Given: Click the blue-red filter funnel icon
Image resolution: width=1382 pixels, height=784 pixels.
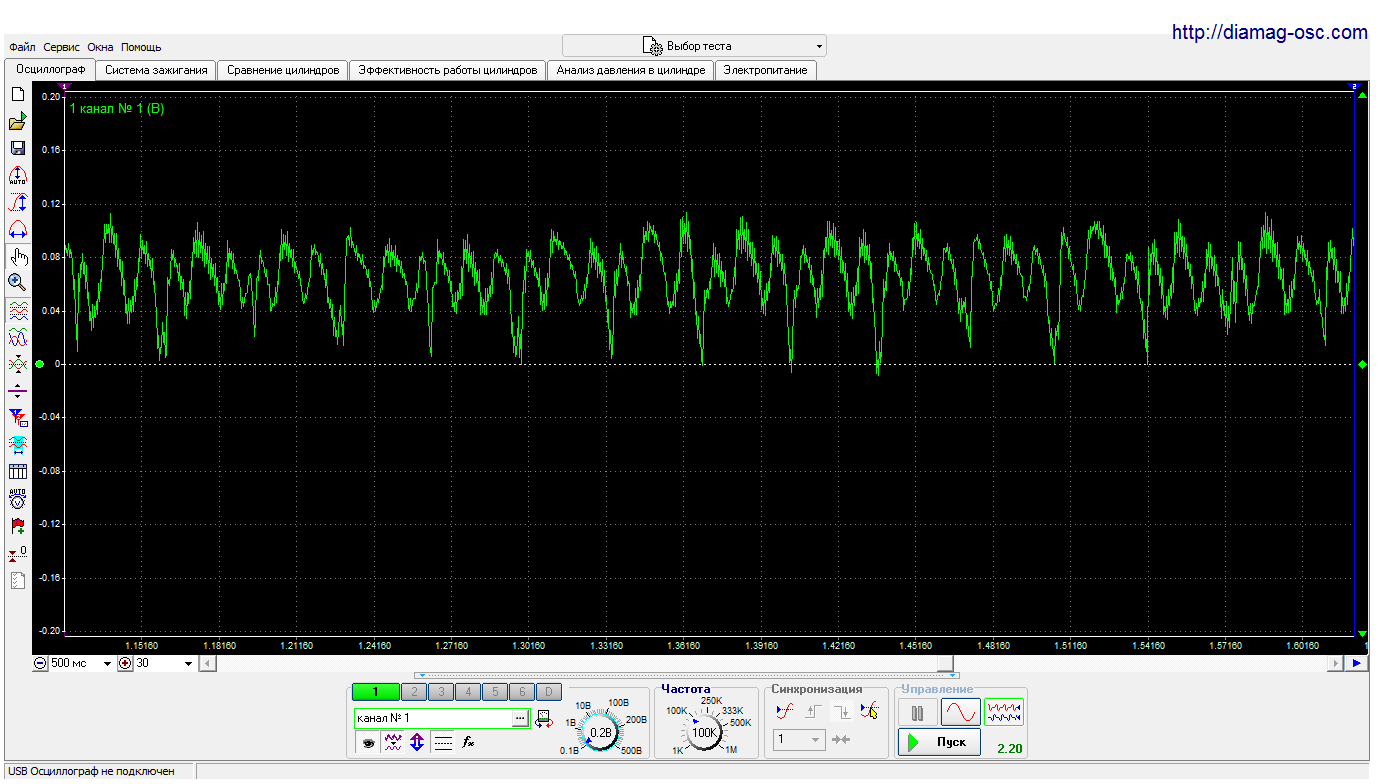Looking at the screenshot, I should [17, 417].
